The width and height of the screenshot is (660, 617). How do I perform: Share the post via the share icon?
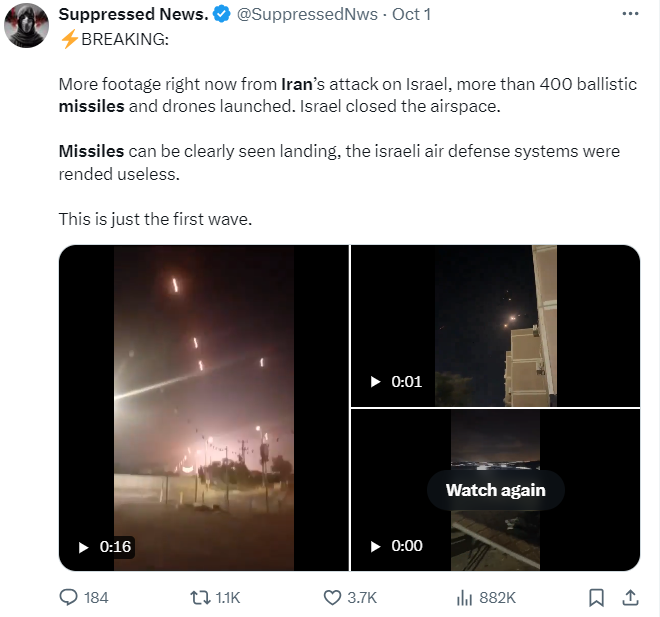coord(630,597)
